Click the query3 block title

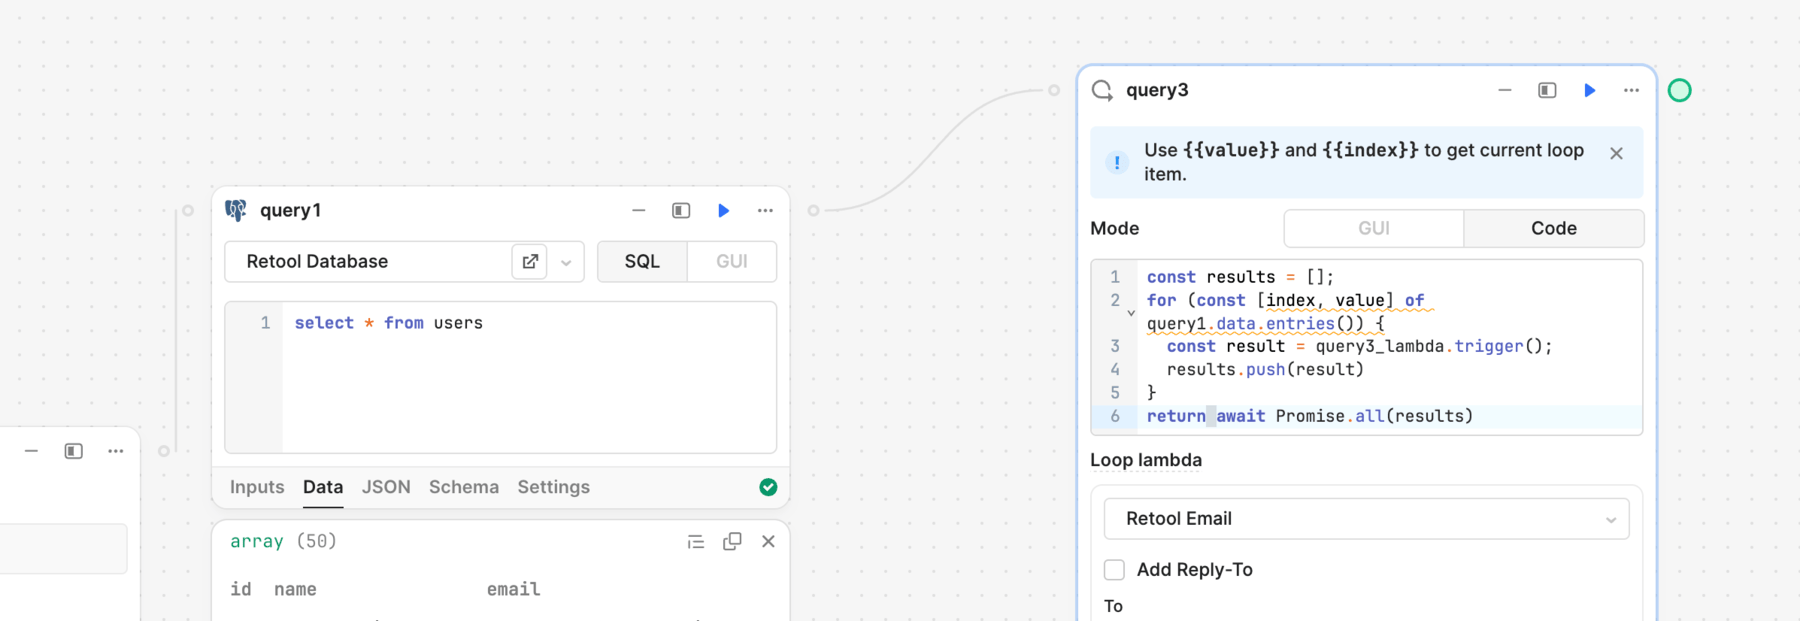1157,90
